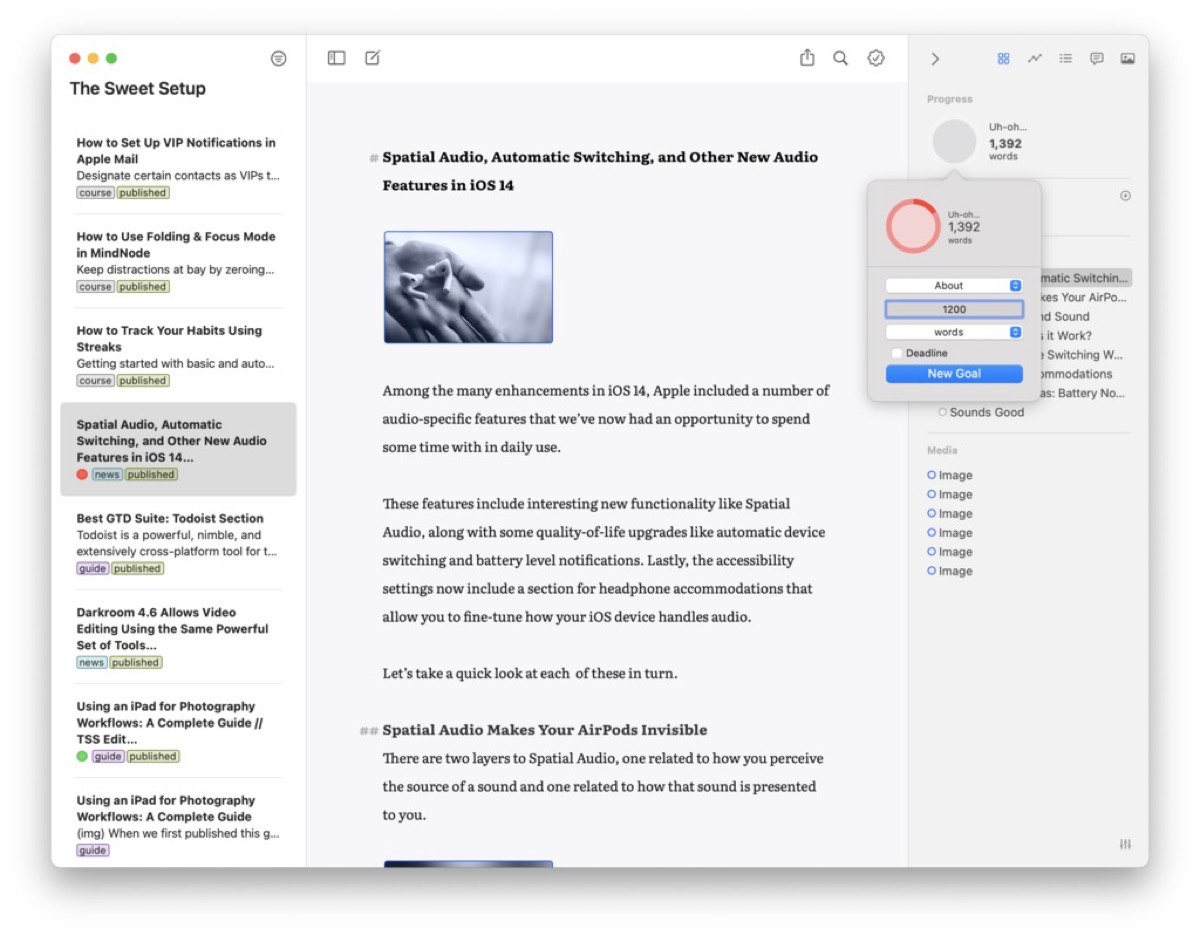Open dashboard settings sliders icon
Screen dimensions: 1200x935
coord(1125,845)
